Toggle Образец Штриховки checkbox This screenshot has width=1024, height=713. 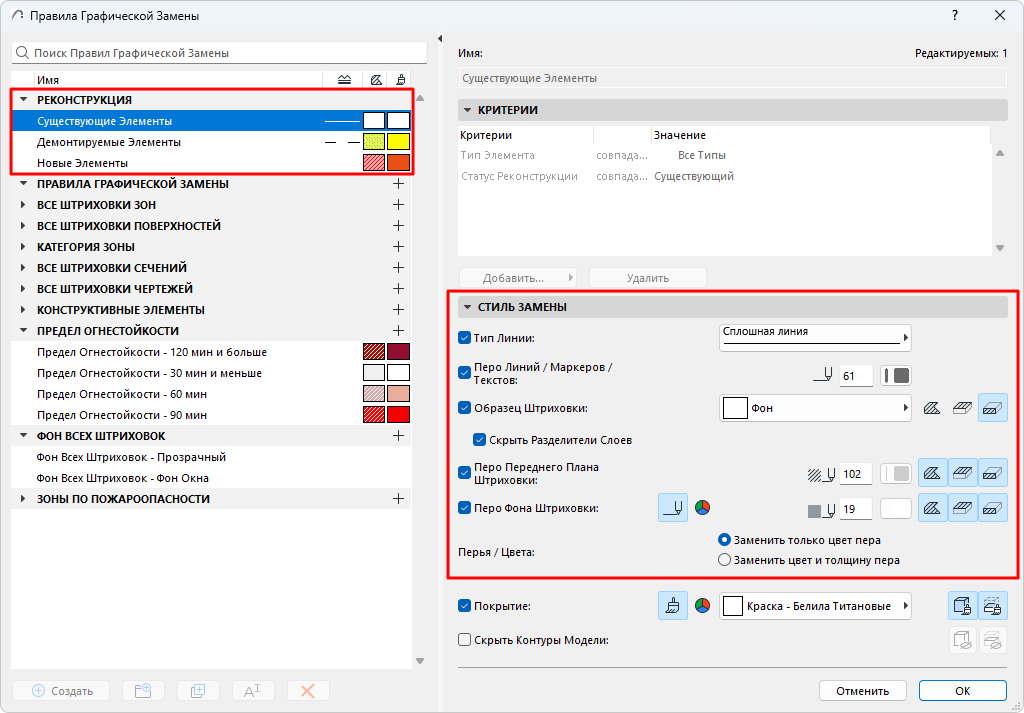(464, 408)
